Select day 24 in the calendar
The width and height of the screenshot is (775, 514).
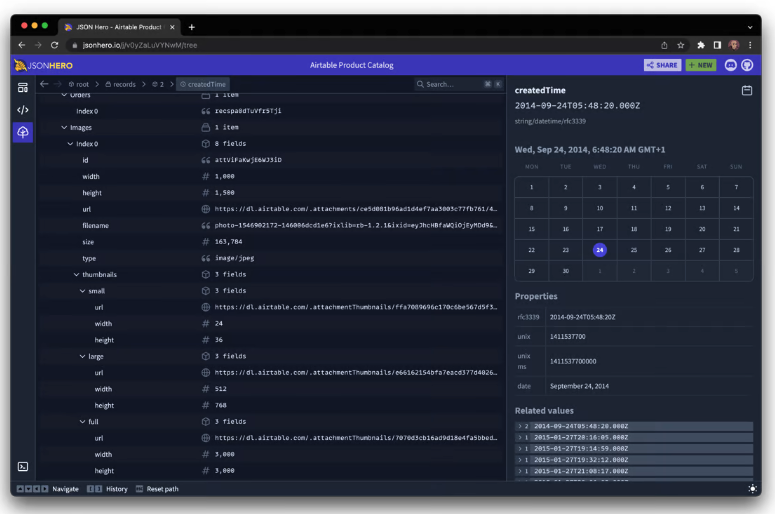[x=600, y=250]
